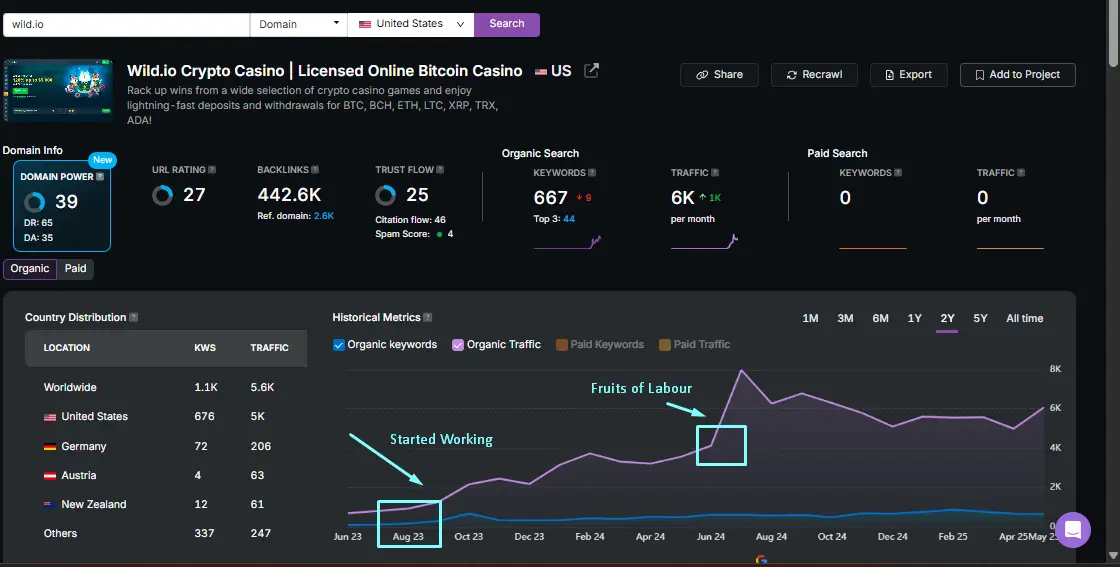Enable Paid Traffic checkbox
This screenshot has height=567, width=1120.
coord(665,345)
